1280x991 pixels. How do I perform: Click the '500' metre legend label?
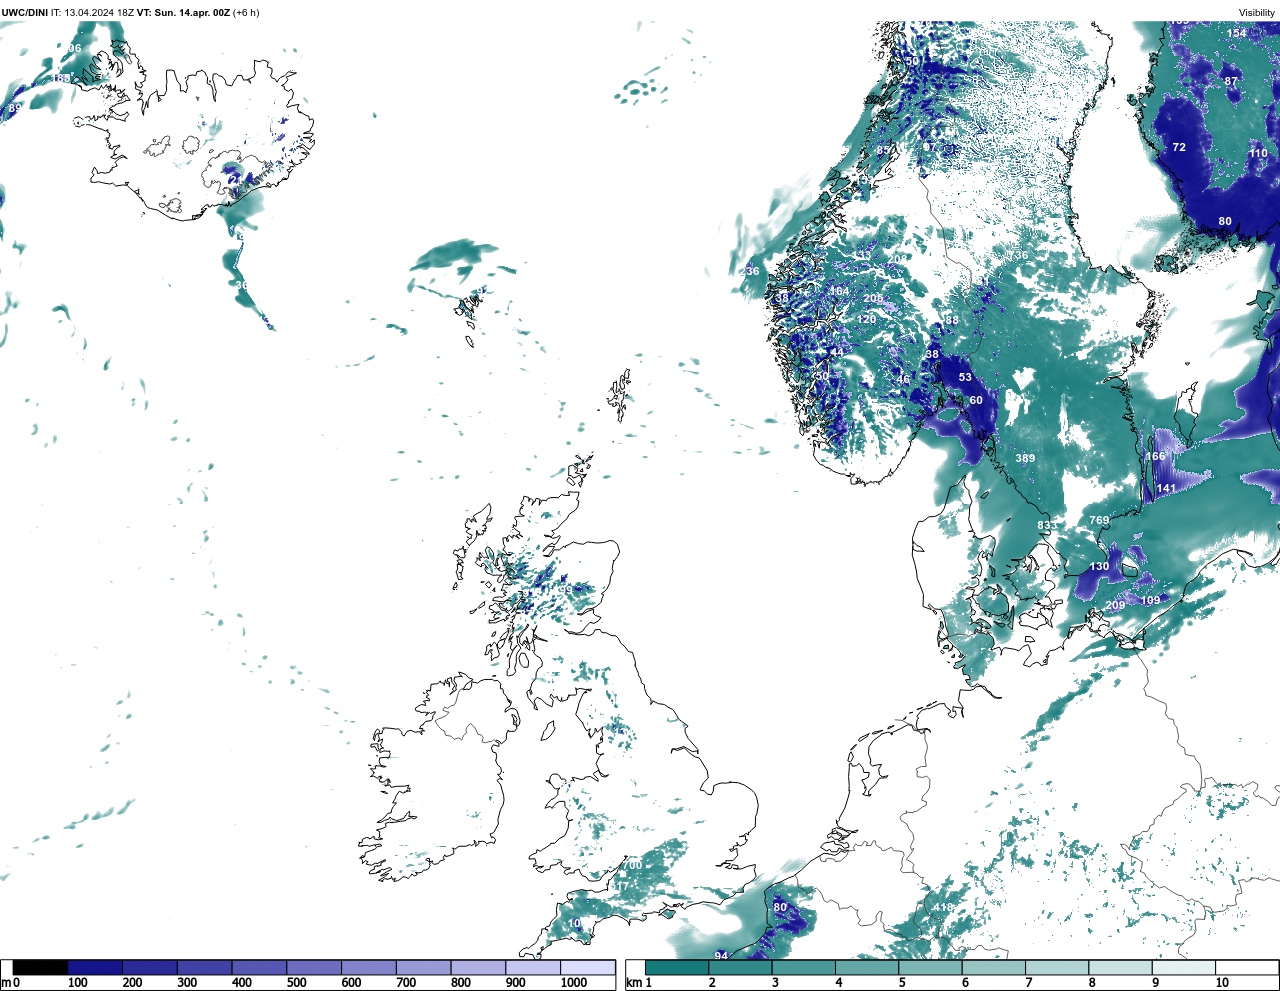[x=296, y=983]
